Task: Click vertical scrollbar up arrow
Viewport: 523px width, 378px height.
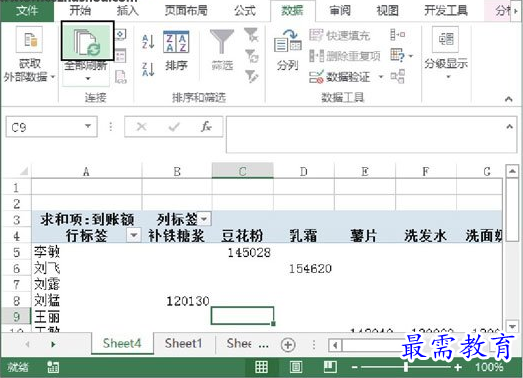Action: [512, 171]
